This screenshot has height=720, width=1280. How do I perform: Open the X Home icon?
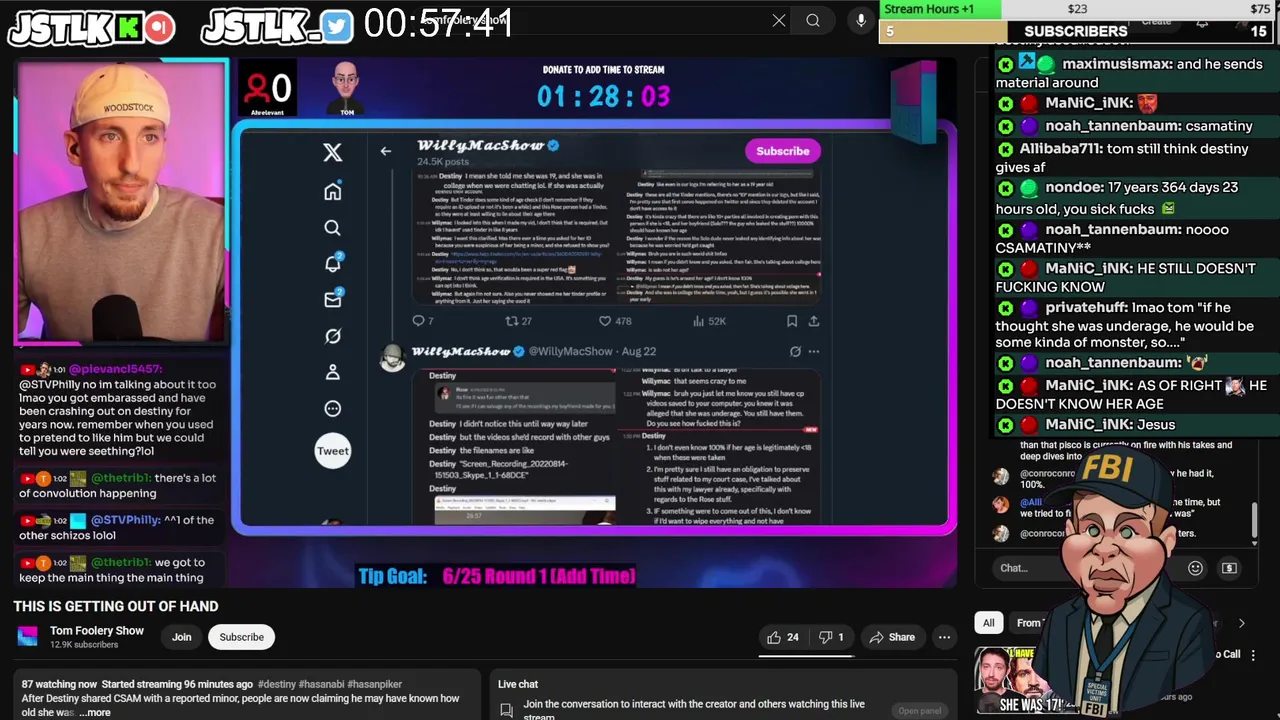333,191
